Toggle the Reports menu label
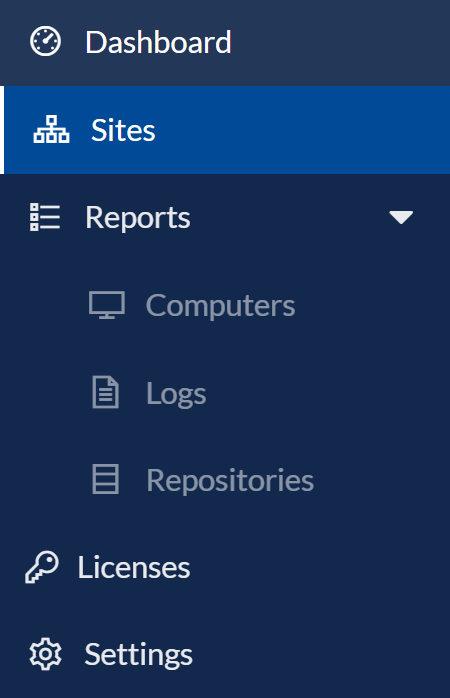 [x=138, y=218]
